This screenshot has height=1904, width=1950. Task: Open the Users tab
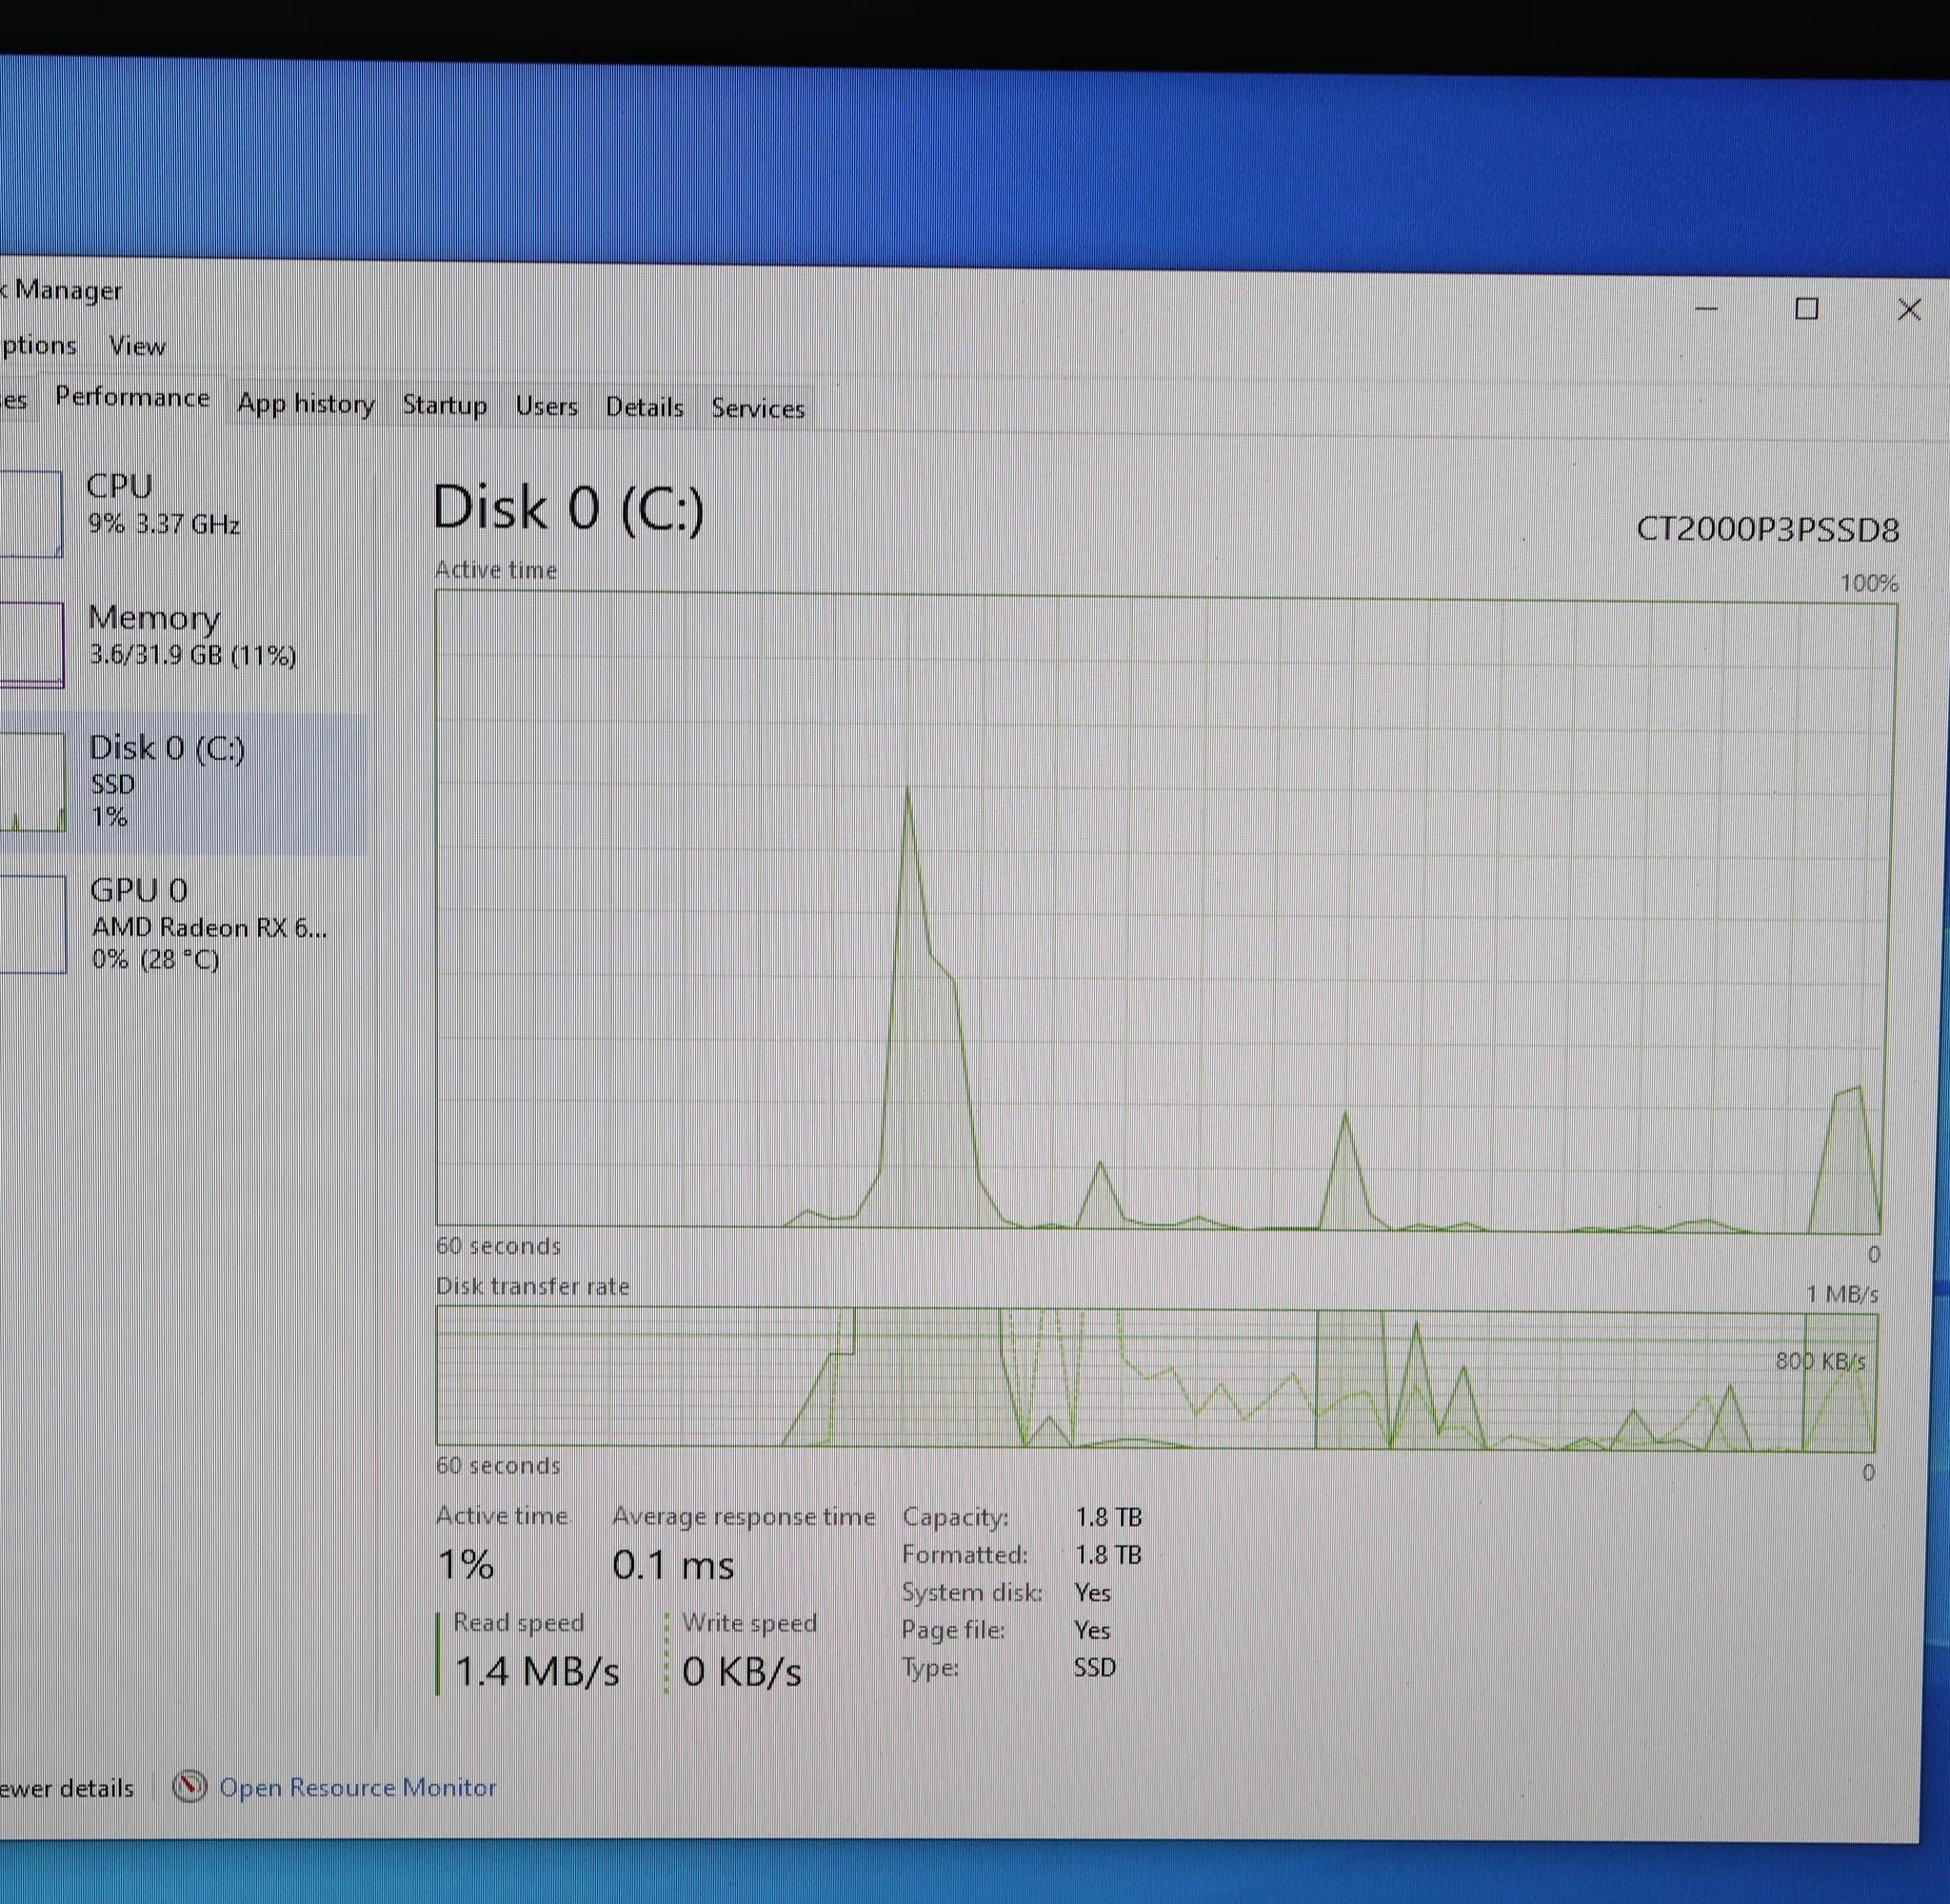point(546,406)
